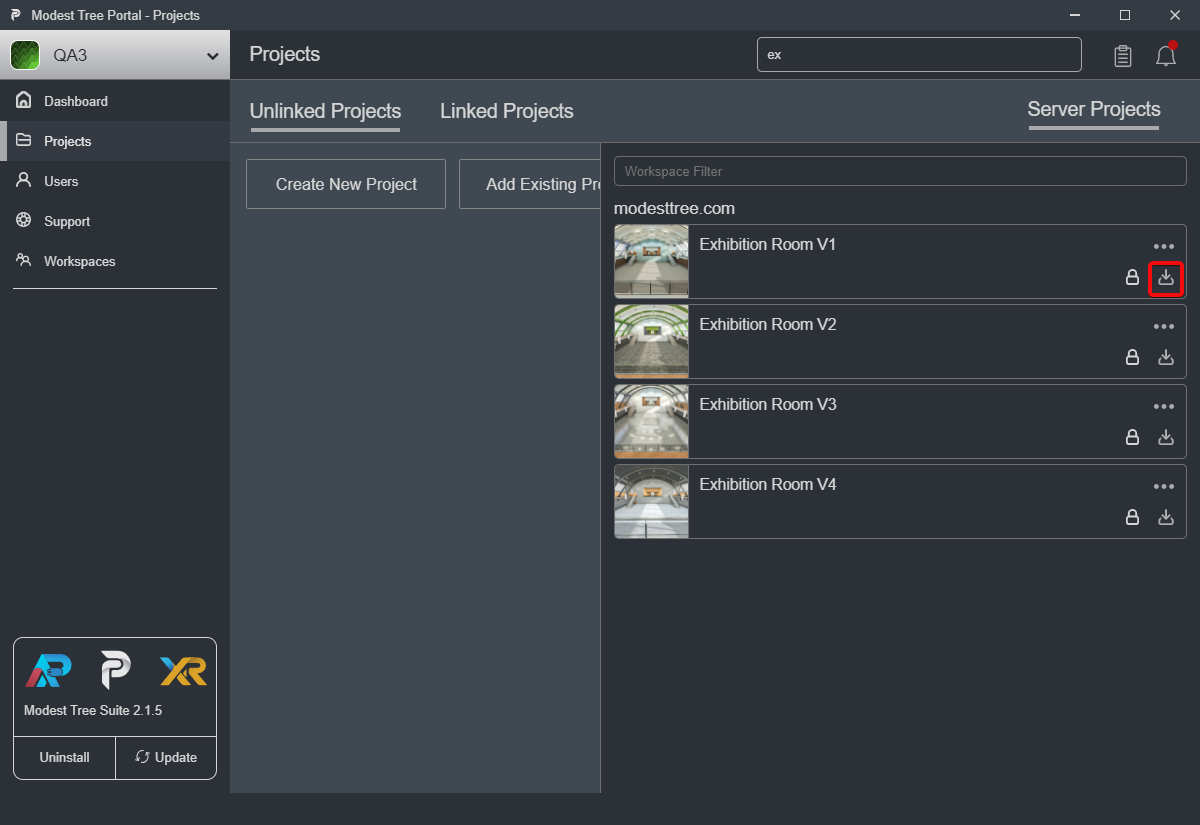Click the lock icon on Exhibition Room V2
This screenshot has height=825, width=1200.
point(1133,357)
